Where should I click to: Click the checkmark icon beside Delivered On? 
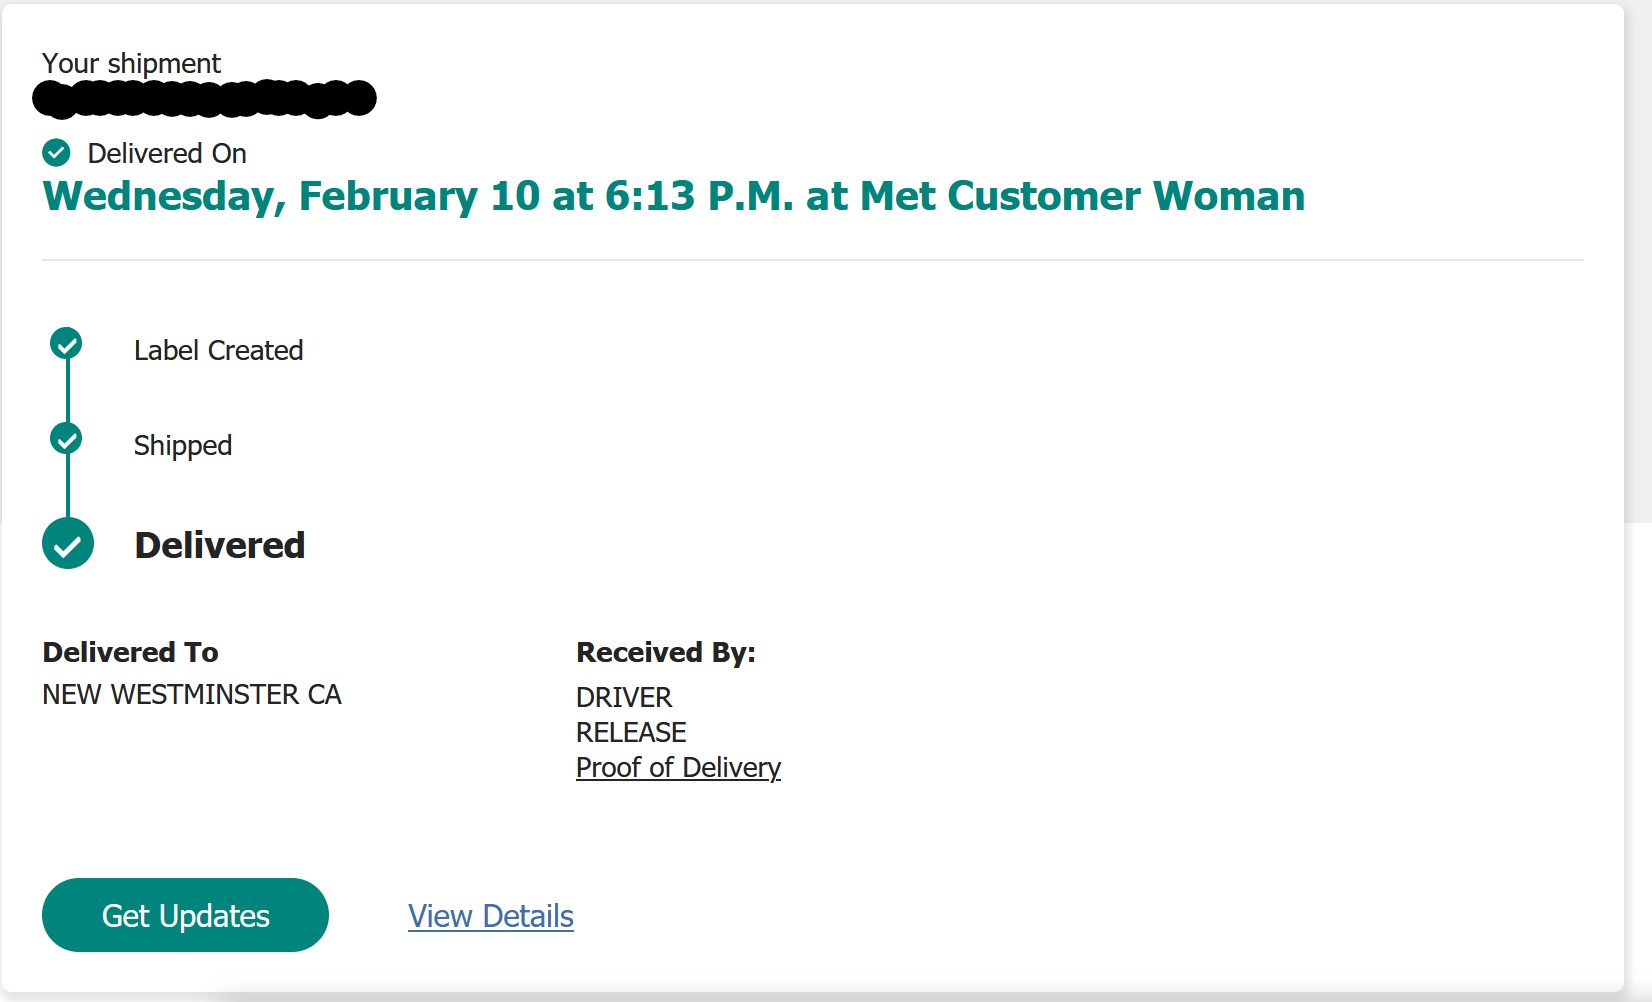coord(56,153)
